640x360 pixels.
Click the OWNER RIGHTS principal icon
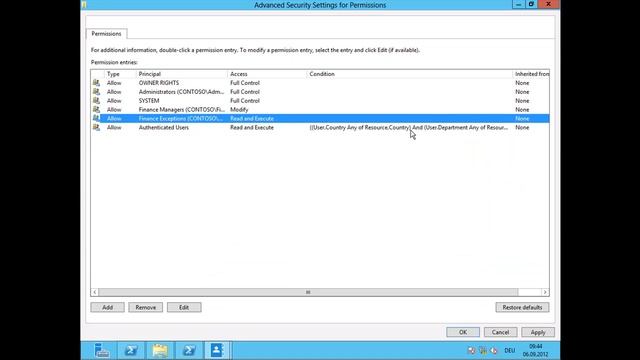pos(96,83)
